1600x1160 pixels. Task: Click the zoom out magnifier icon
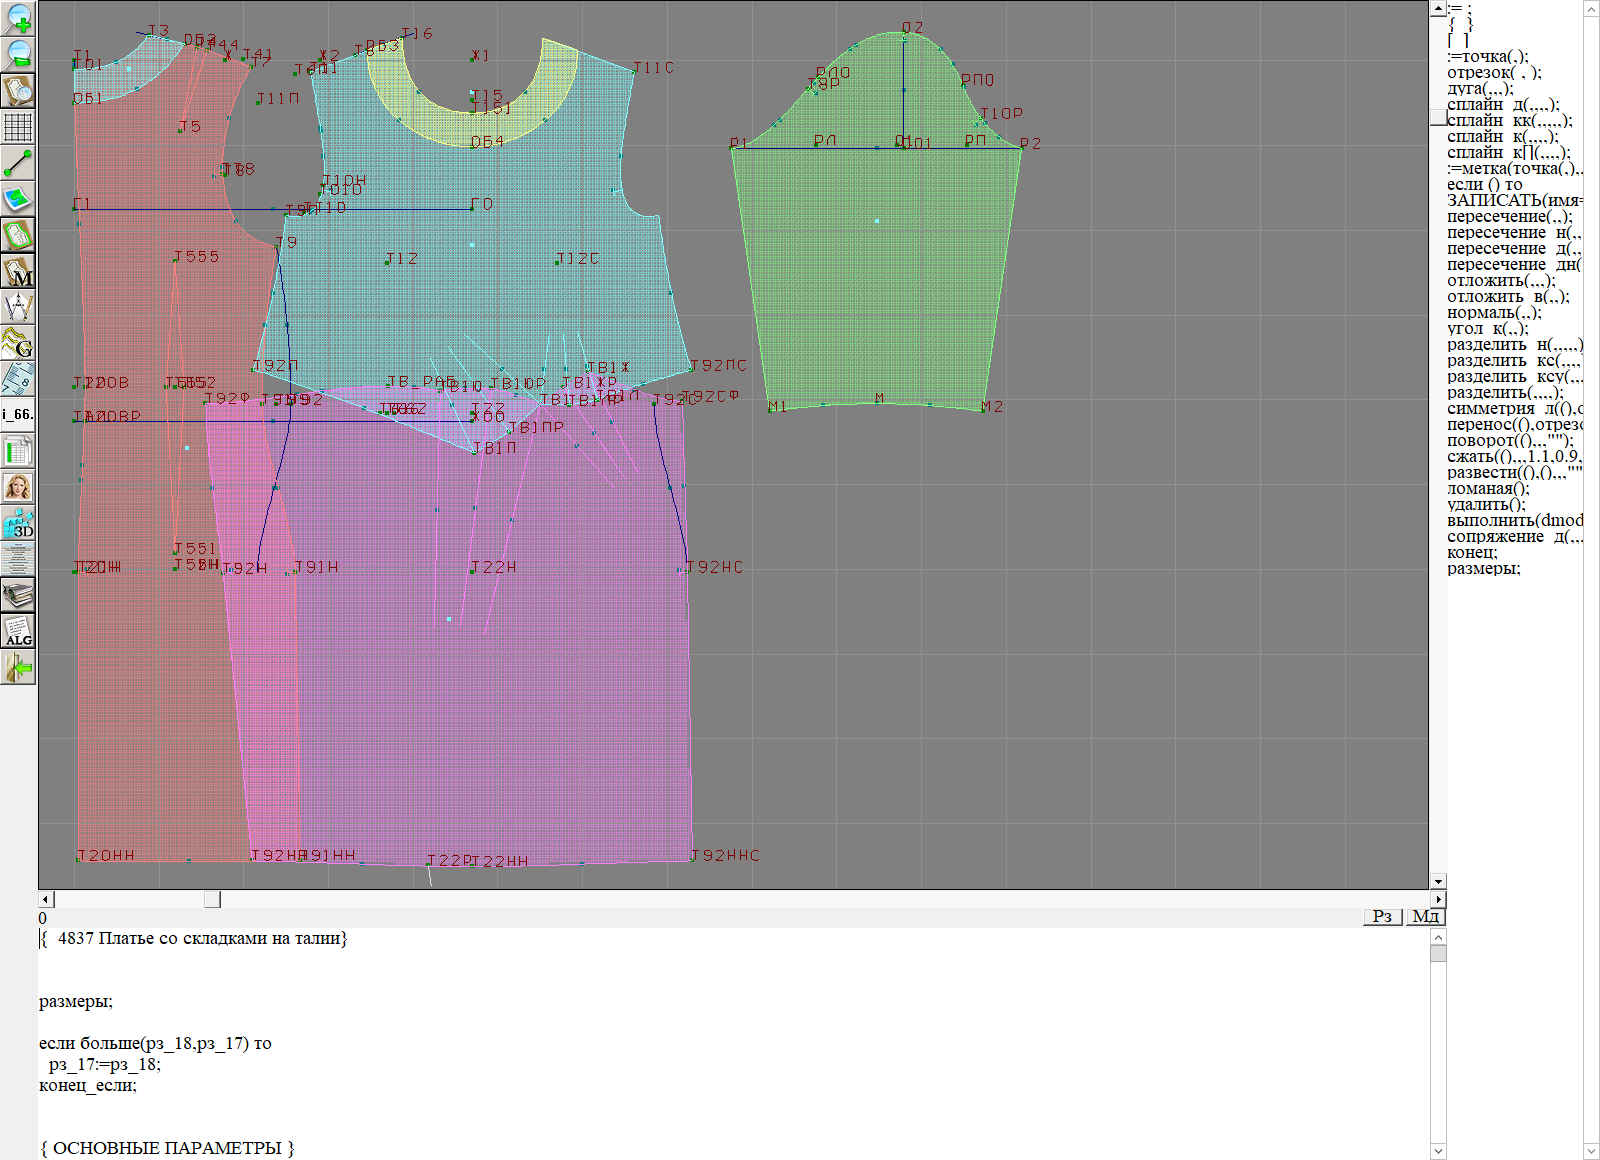click(18, 54)
